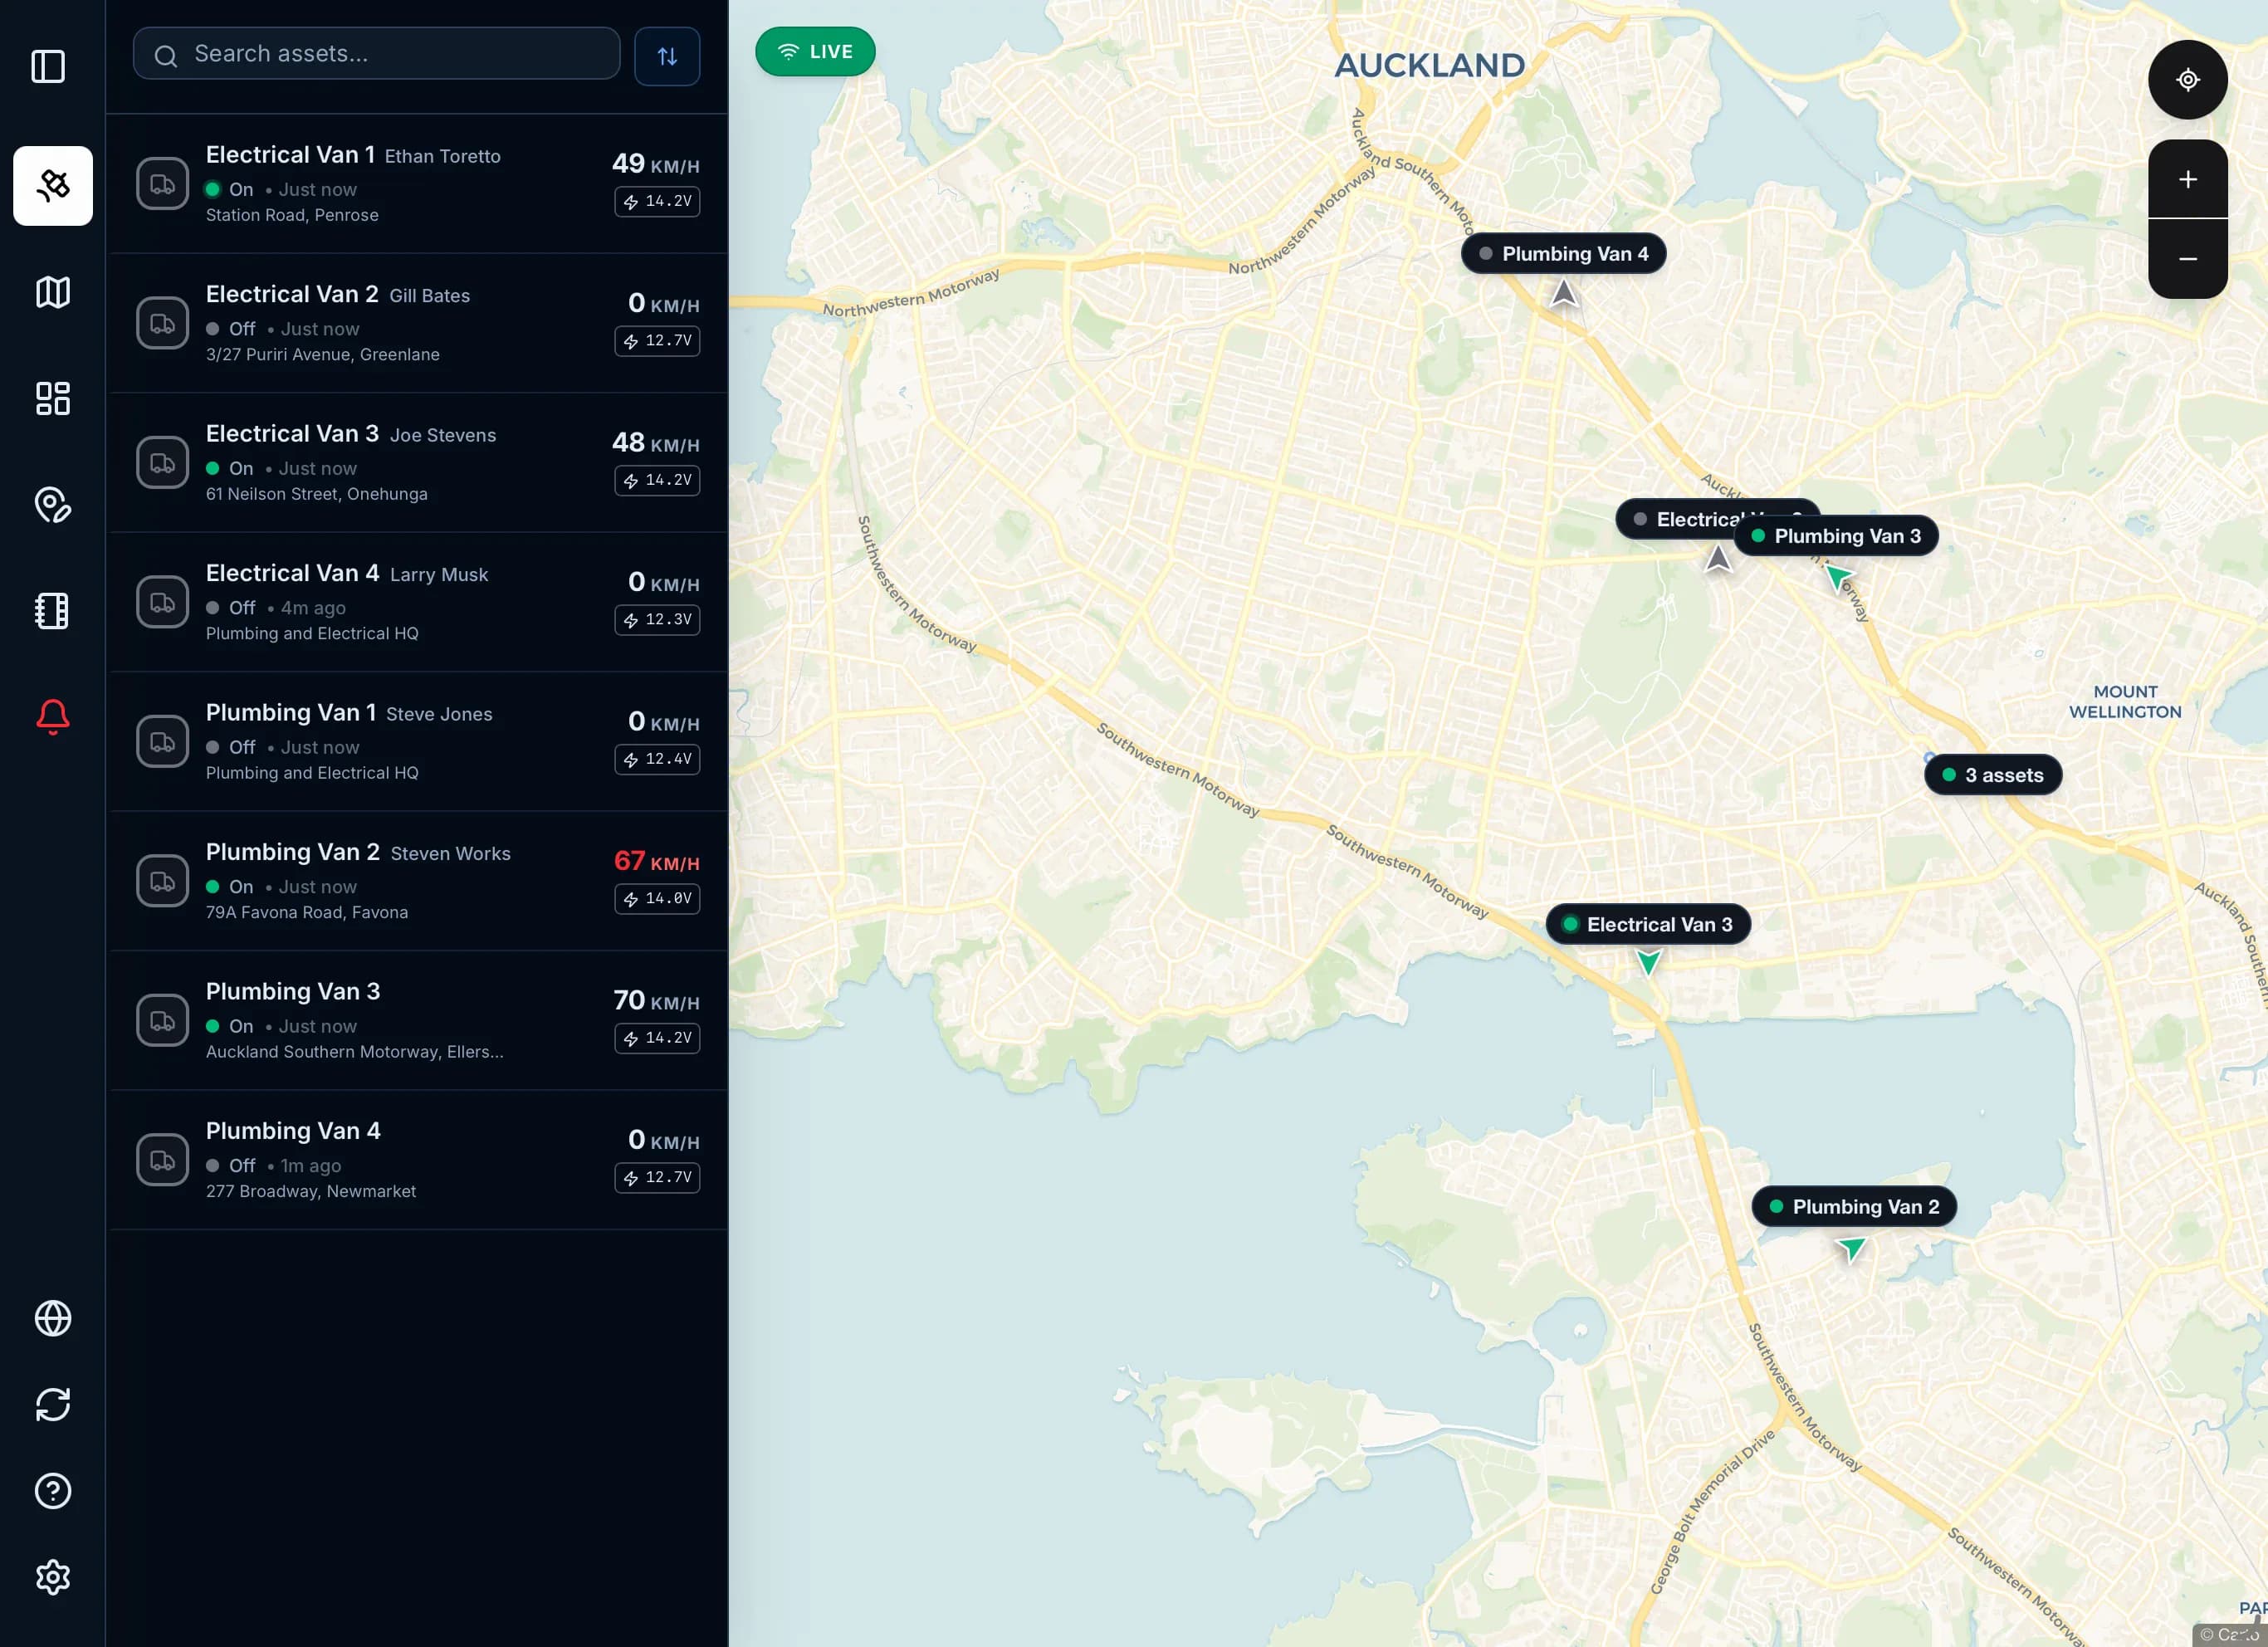This screenshot has height=1647, width=2268.
Task: Click 277 Broadway, Newmarket address
Action: click(311, 1191)
